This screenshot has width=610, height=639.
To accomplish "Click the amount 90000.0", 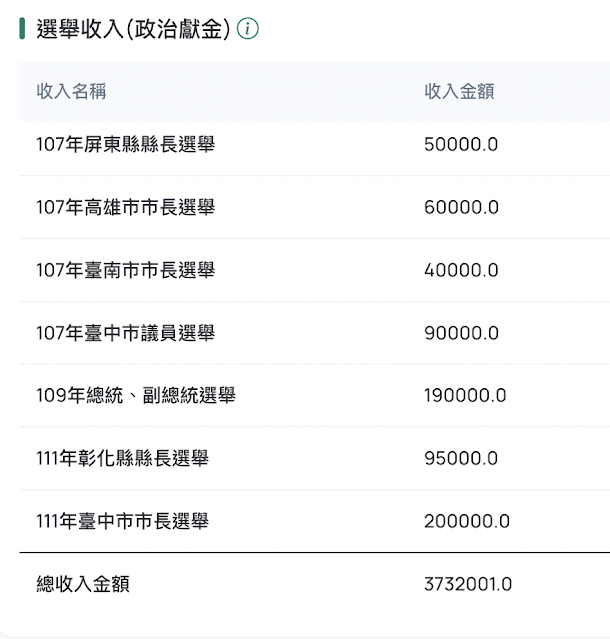I will pos(461,333).
